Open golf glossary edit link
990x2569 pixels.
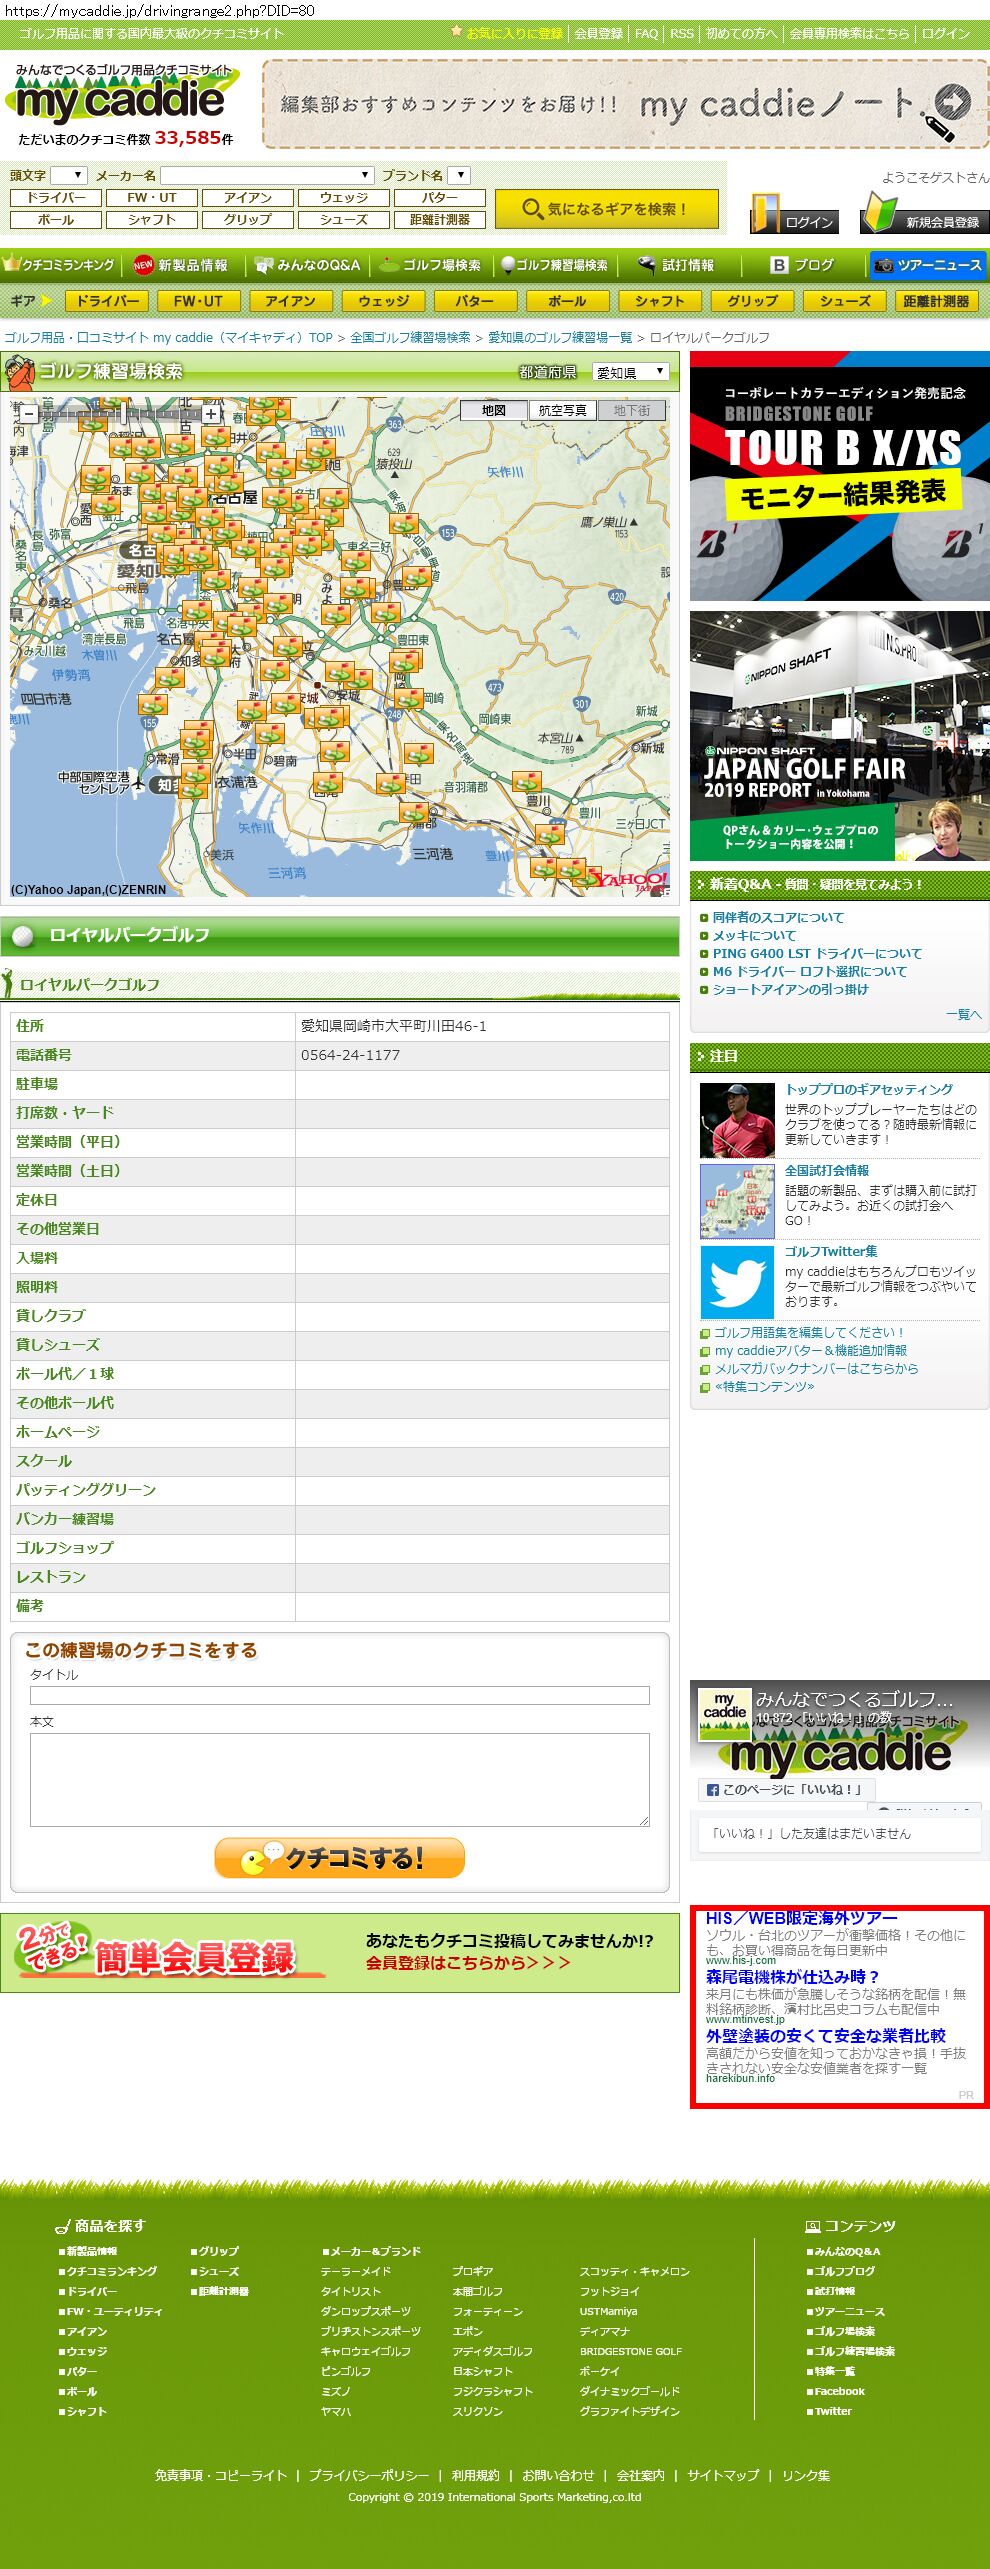808,1333
